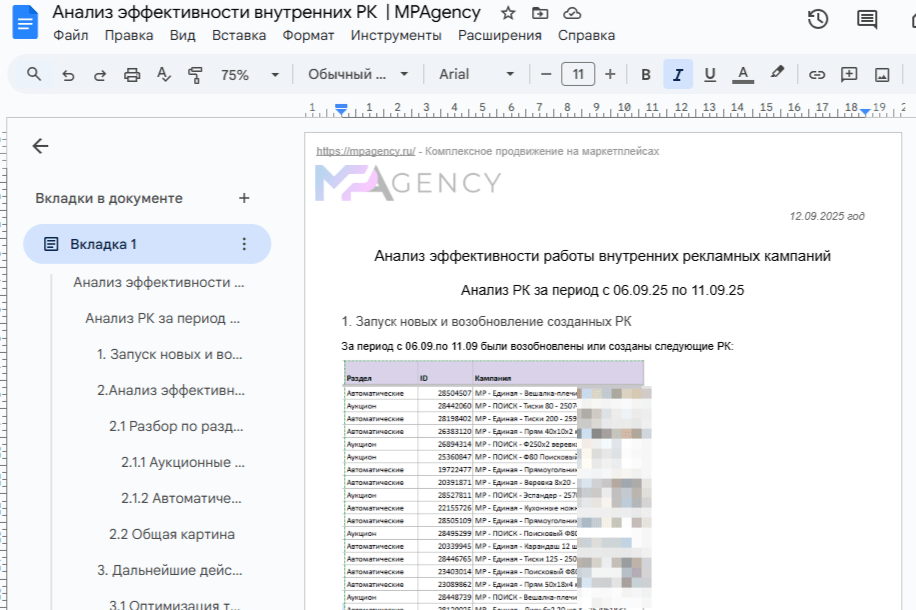Move document to folder icon

click(540, 13)
